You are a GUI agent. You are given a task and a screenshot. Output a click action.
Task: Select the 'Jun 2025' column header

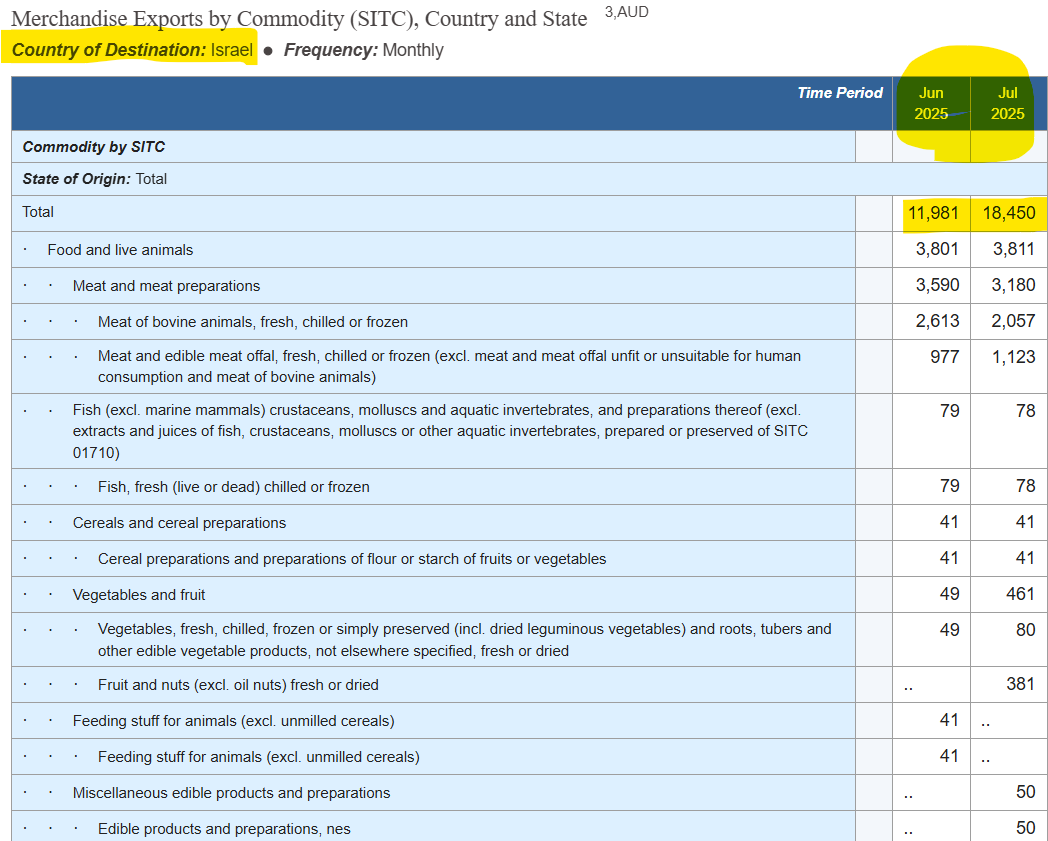(x=931, y=104)
